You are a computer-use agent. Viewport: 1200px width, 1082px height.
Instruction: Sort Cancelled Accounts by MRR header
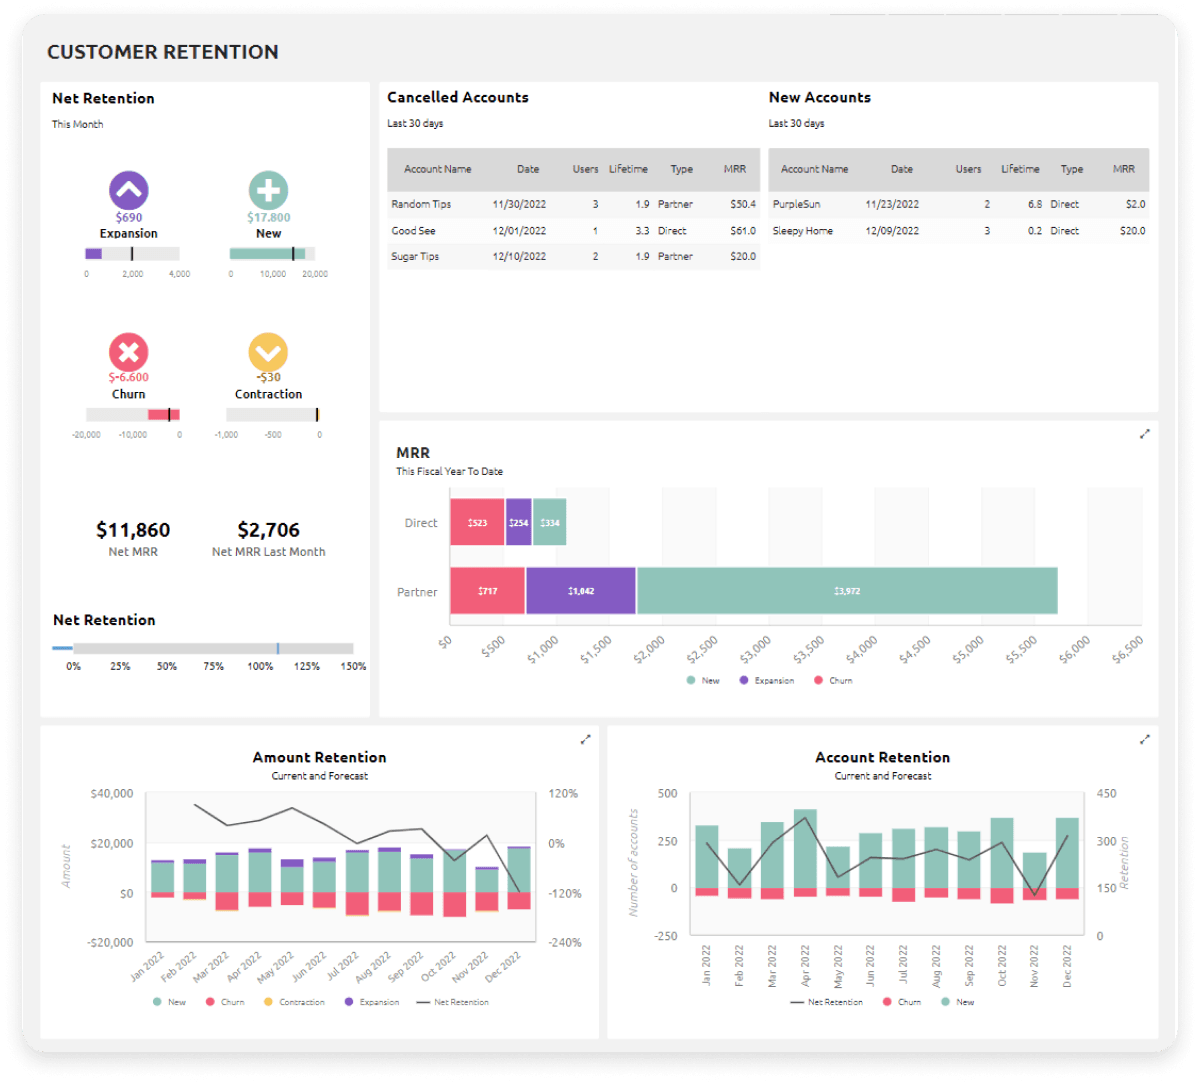coord(735,169)
